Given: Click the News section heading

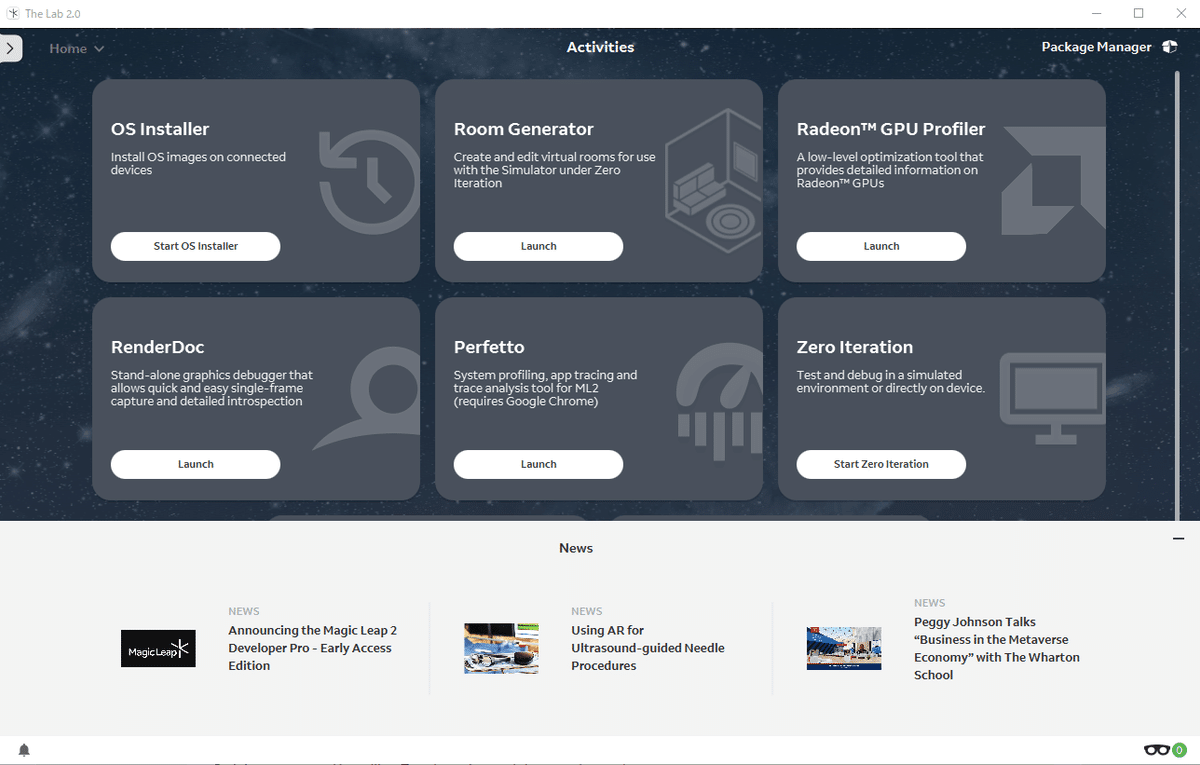Looking at the screenshot, I should click(x=576, y=548).
